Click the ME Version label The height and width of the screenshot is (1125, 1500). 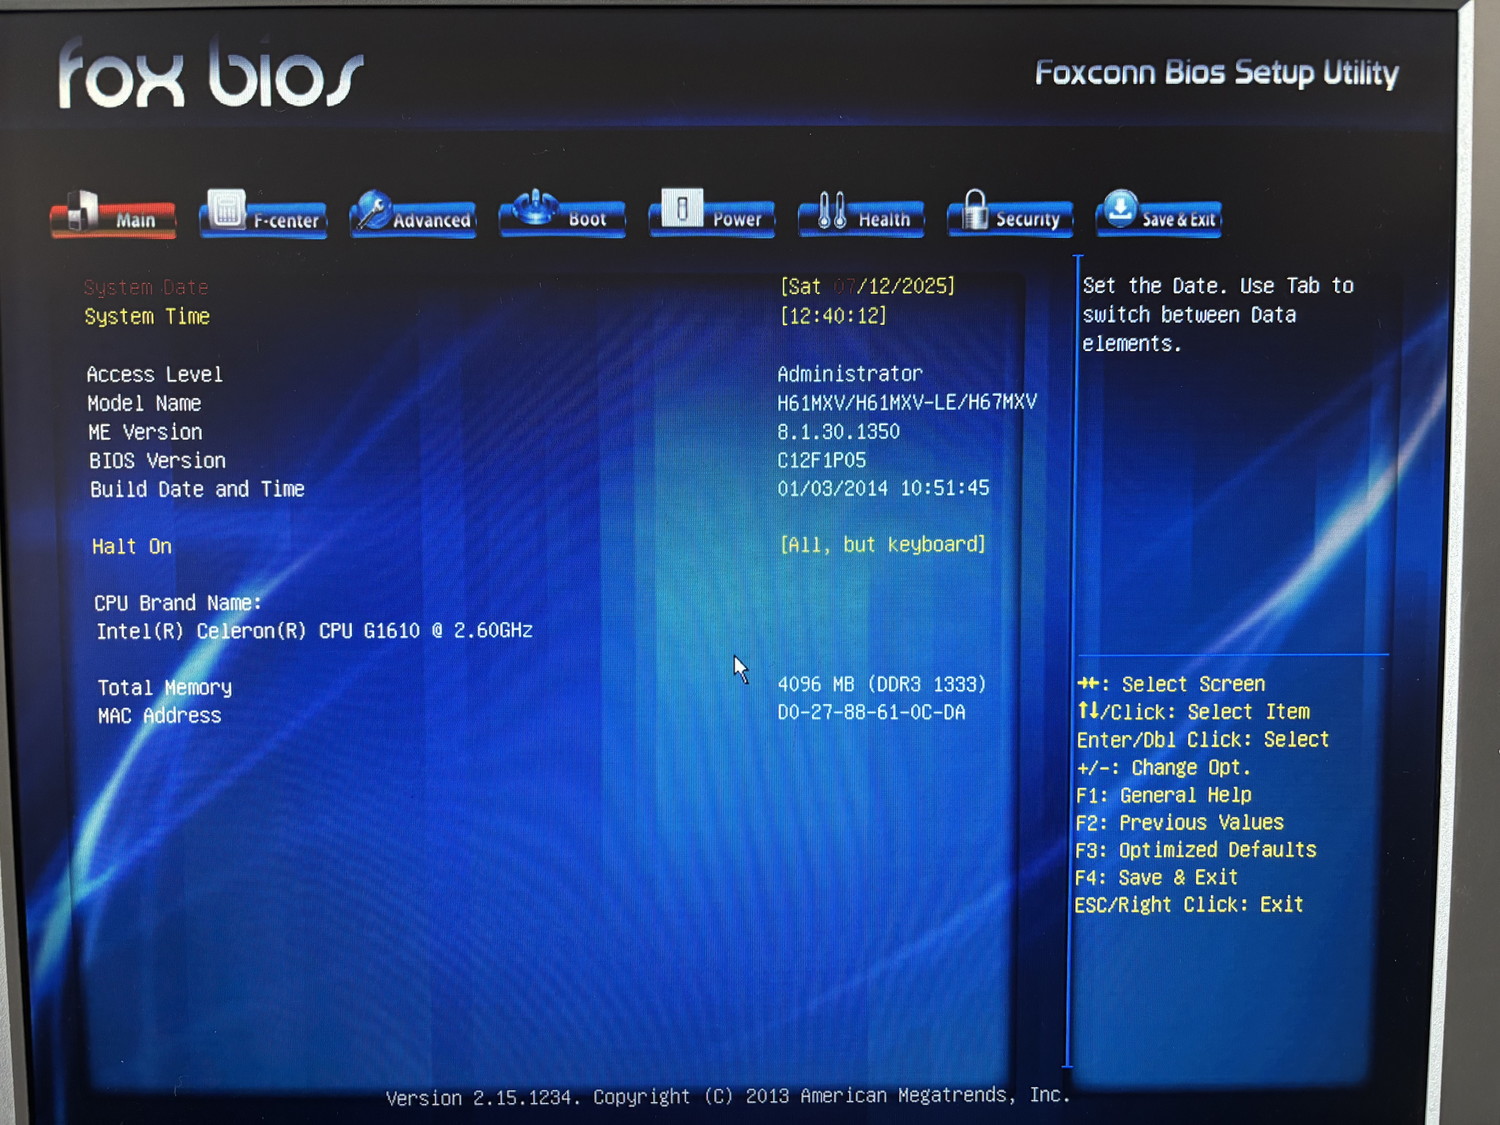(x=145, y=432)
